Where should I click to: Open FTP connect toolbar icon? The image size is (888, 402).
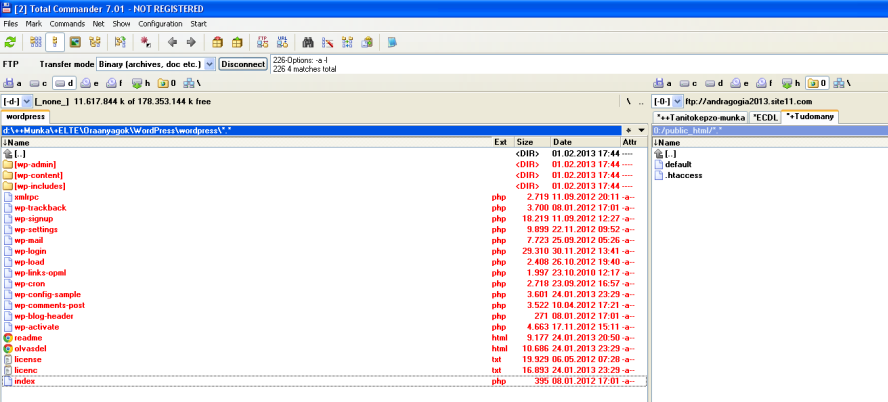pos(262,42)
